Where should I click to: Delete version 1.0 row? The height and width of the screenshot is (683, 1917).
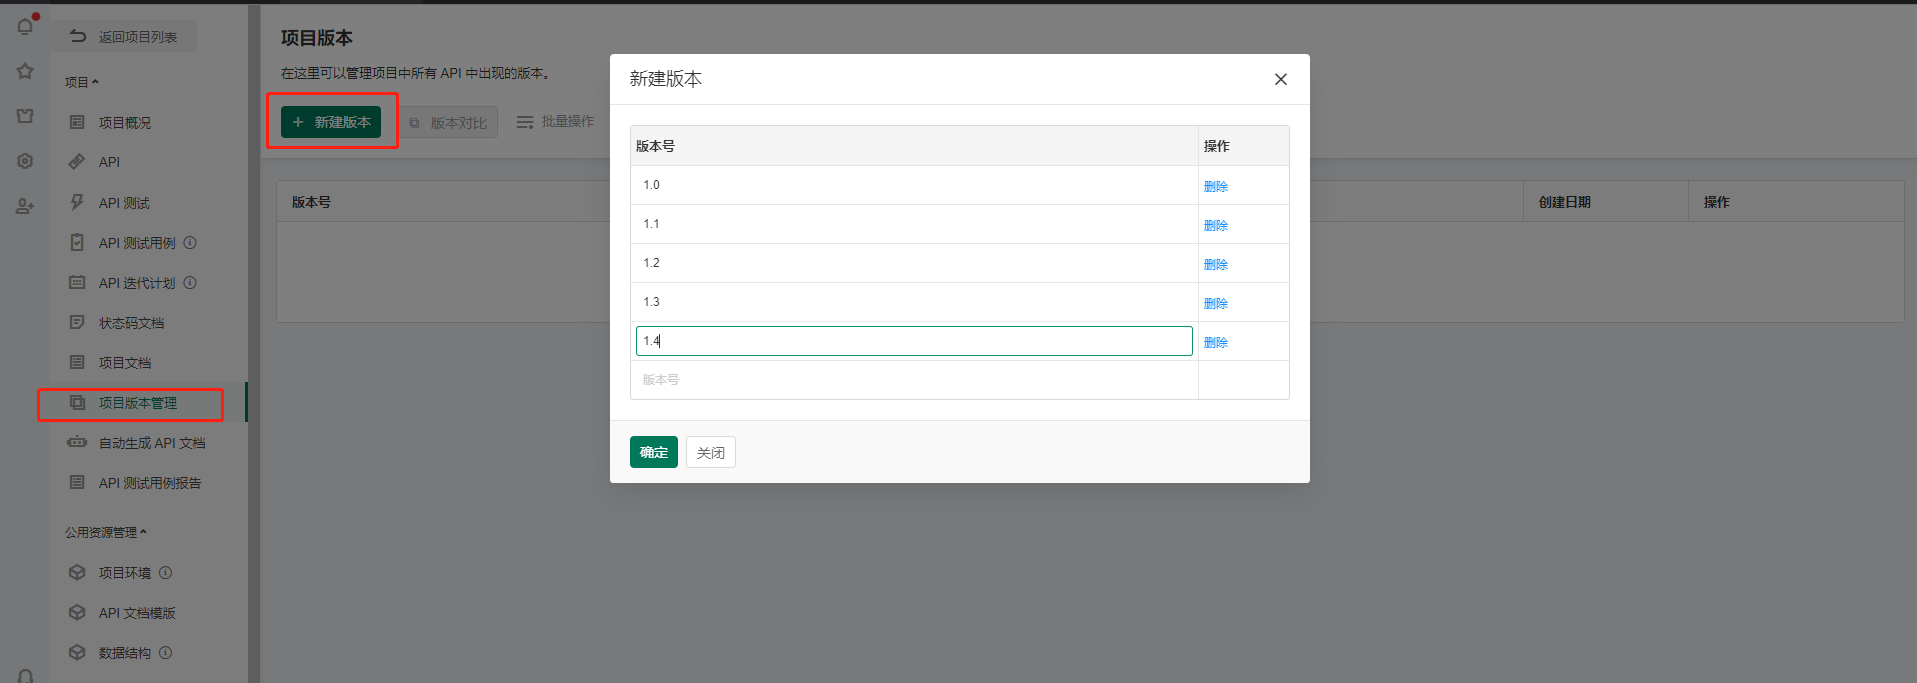pyautogui.click(x=1216, y=186)
